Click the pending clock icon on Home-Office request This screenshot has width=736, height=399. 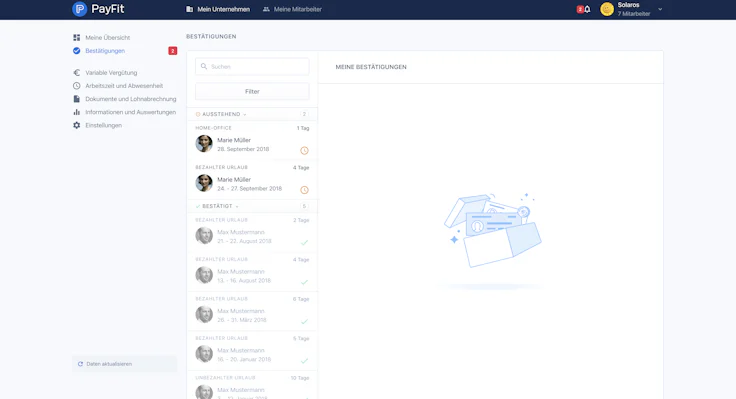[304, 151]
